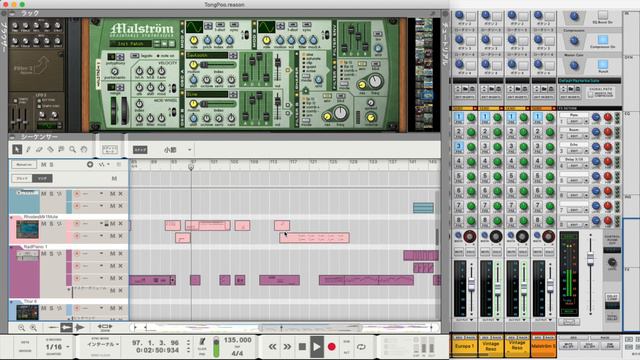
Task: Select the Razor tool in sequencer toolbar
Action: [50, 149]
